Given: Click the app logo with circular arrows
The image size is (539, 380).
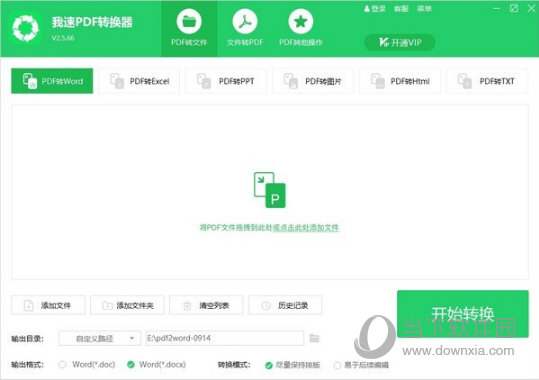Looking at the screenshot, I should tap(26, 29).
